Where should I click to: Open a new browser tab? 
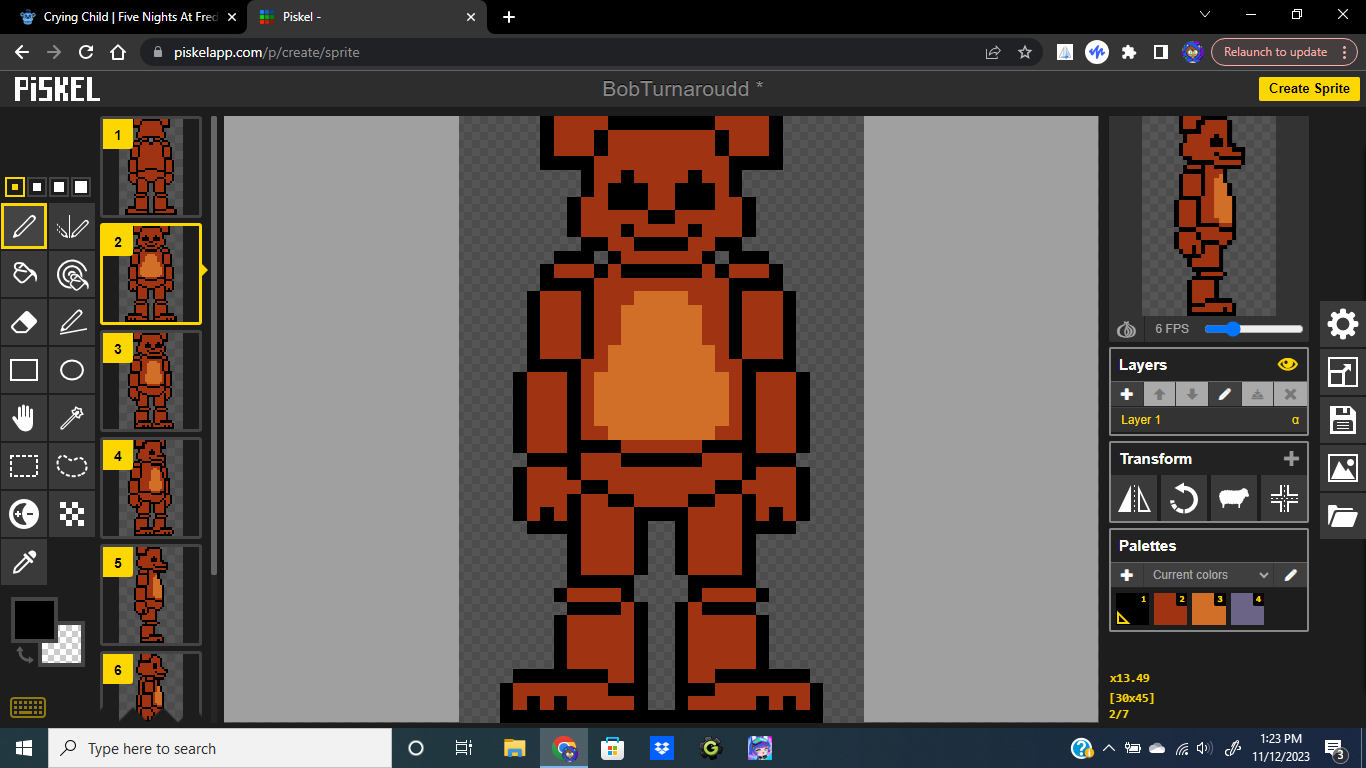pyautogui.click(x=509, y=17)
